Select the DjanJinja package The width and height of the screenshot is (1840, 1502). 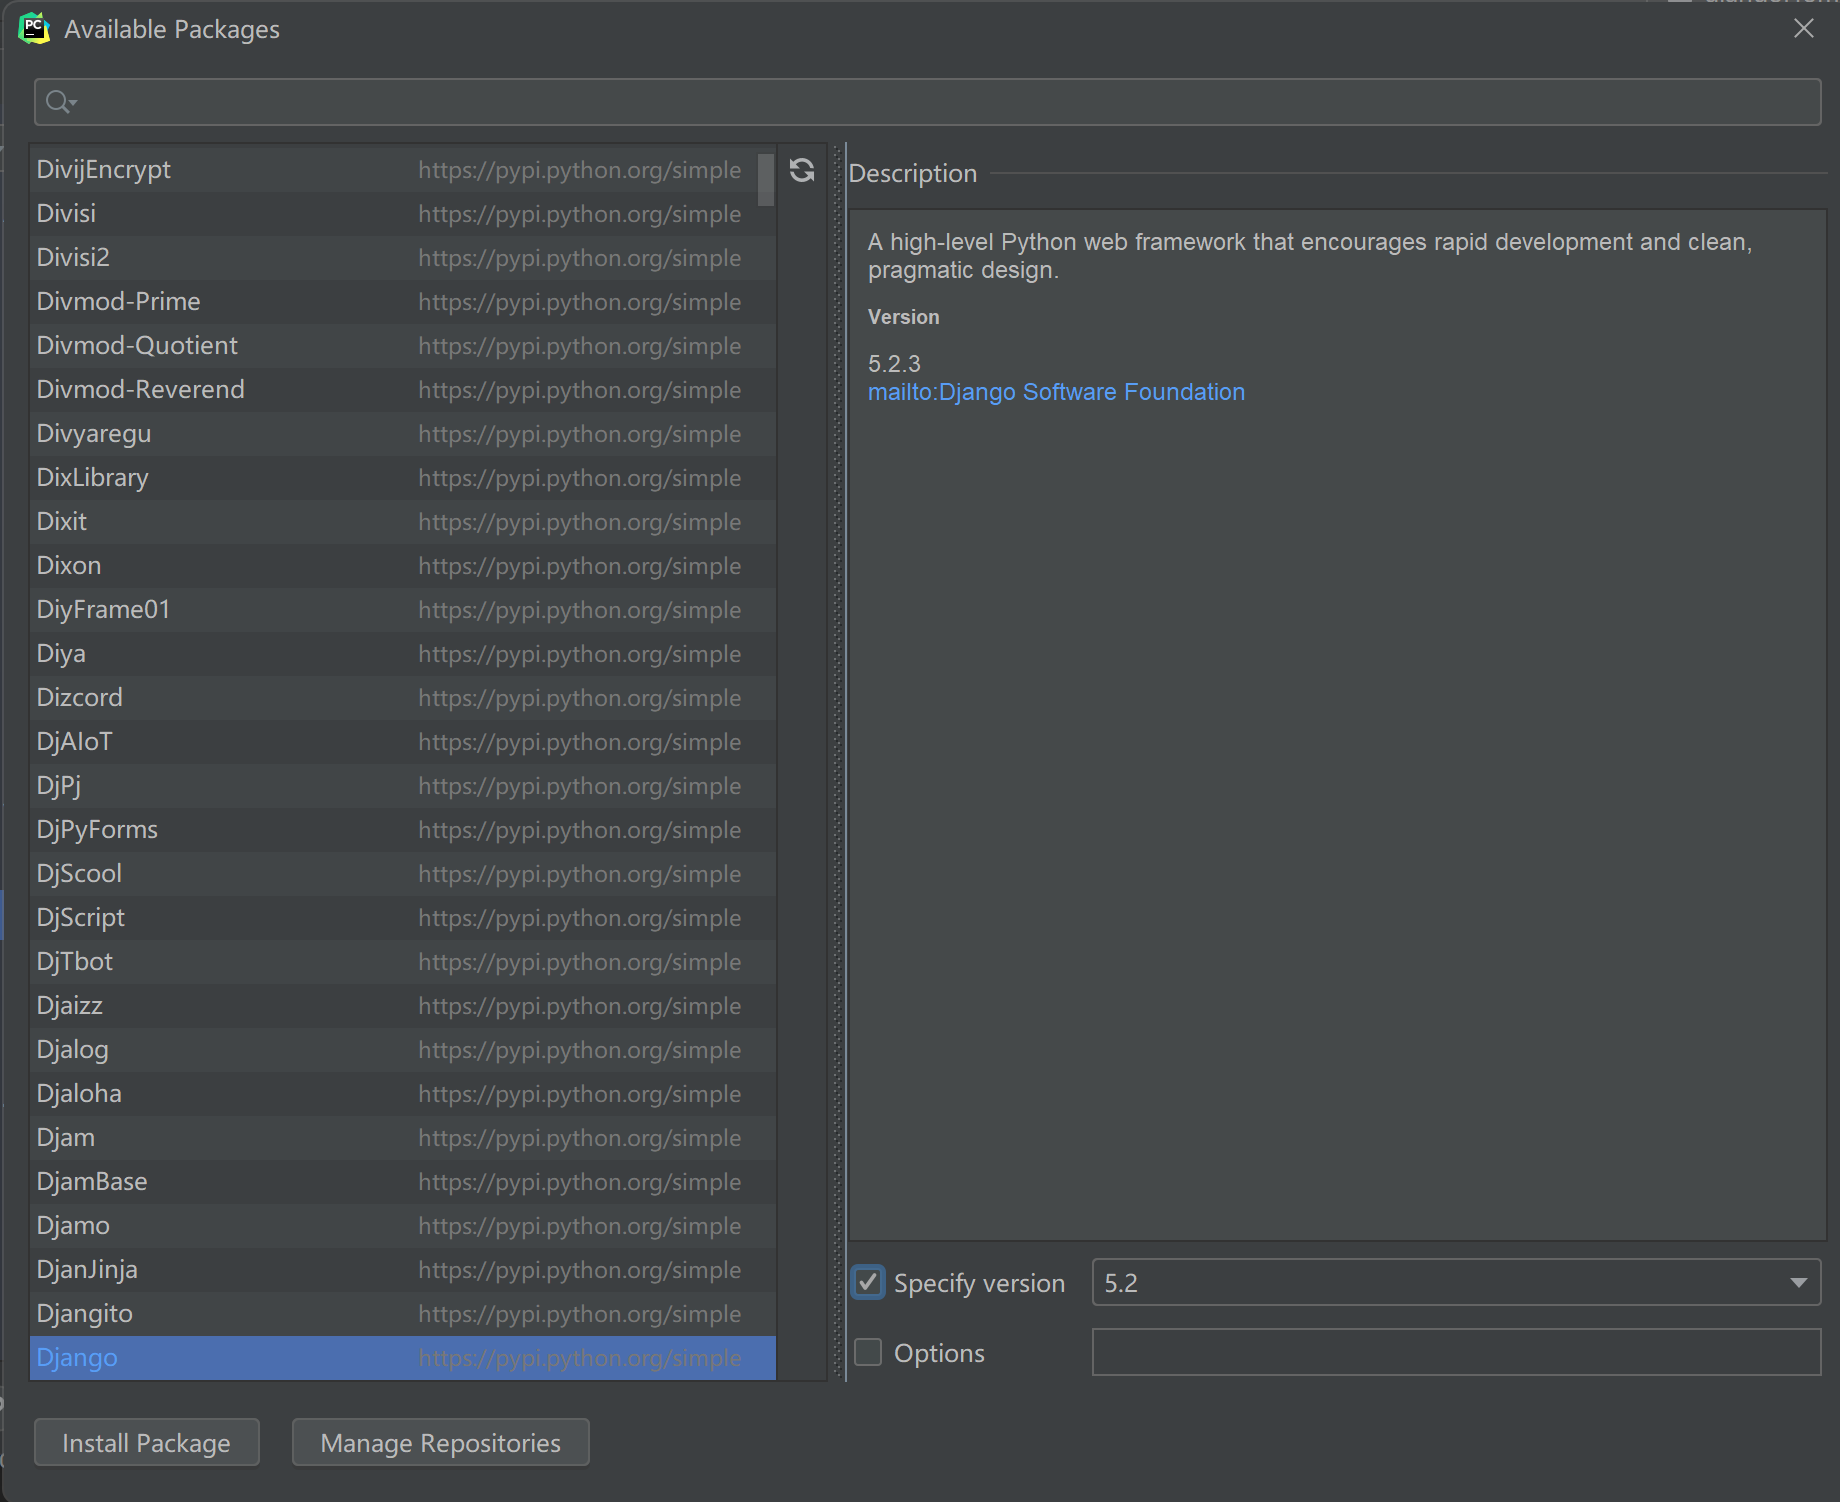[x=403, y=1270]
